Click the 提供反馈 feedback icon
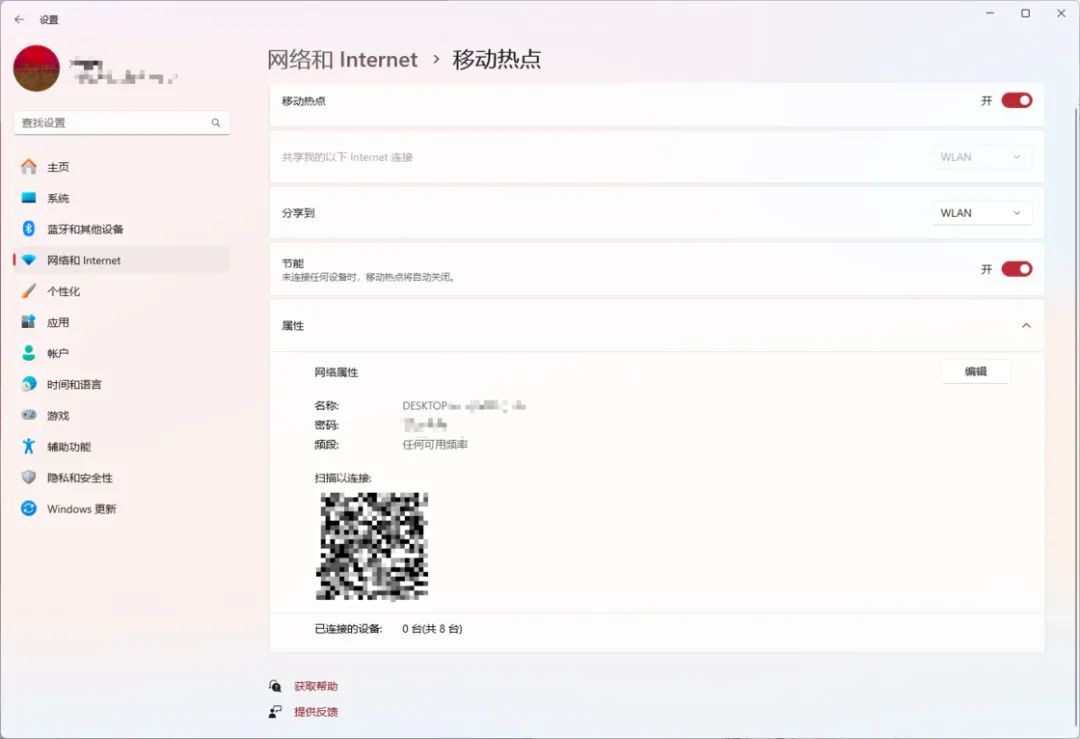The width and height of the screenshot is (1080, 739). (275, 711)
